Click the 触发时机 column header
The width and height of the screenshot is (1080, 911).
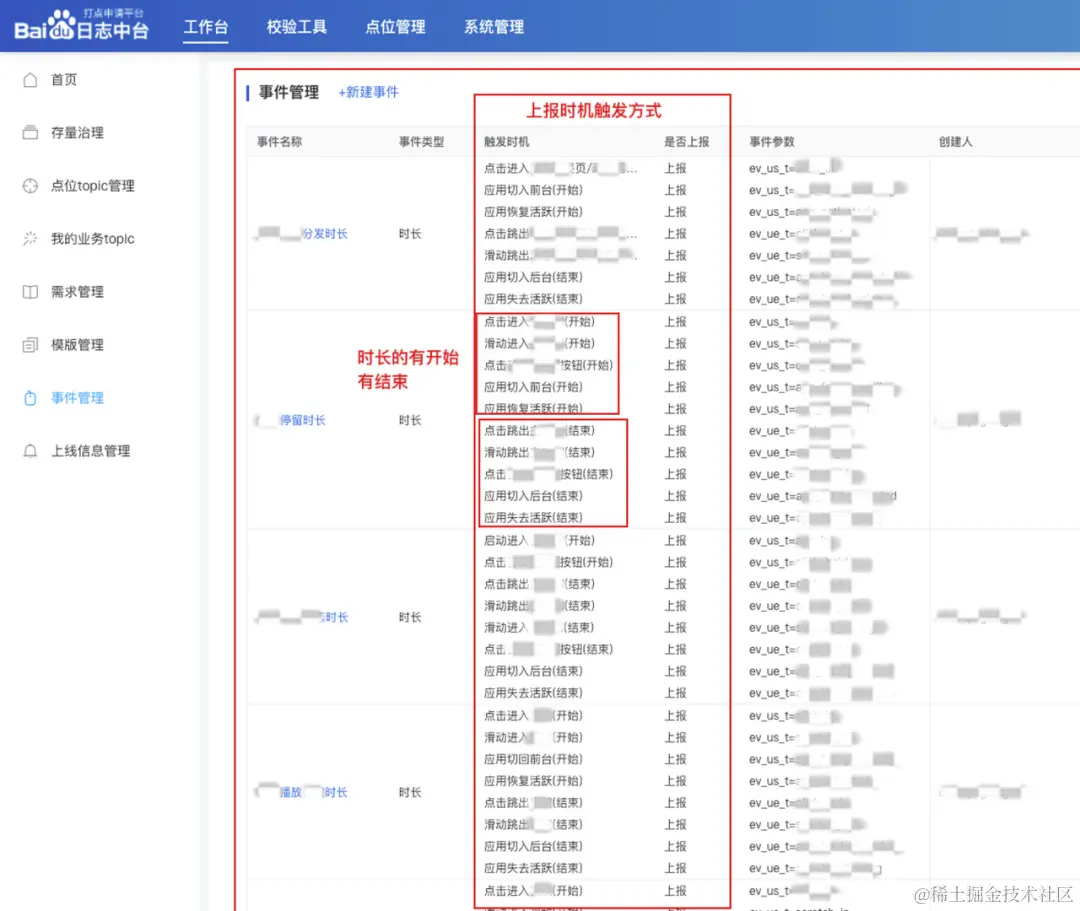pyautogui.click(x=506, y=141)
